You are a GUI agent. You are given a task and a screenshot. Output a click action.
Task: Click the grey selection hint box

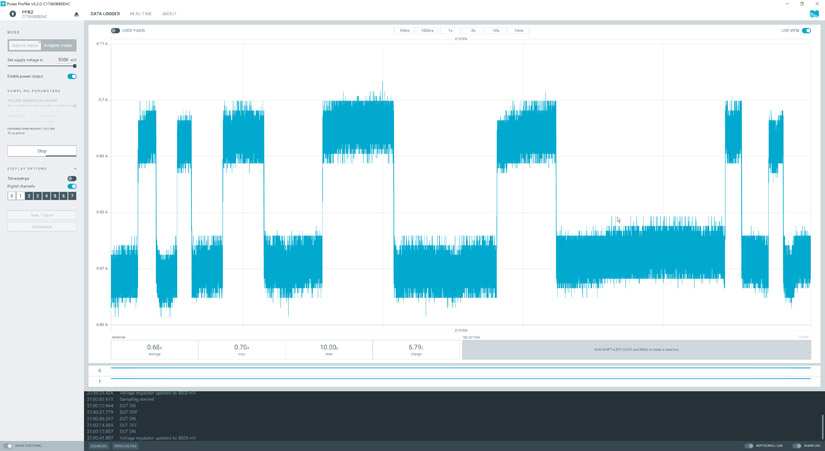[x=636, y=349]
